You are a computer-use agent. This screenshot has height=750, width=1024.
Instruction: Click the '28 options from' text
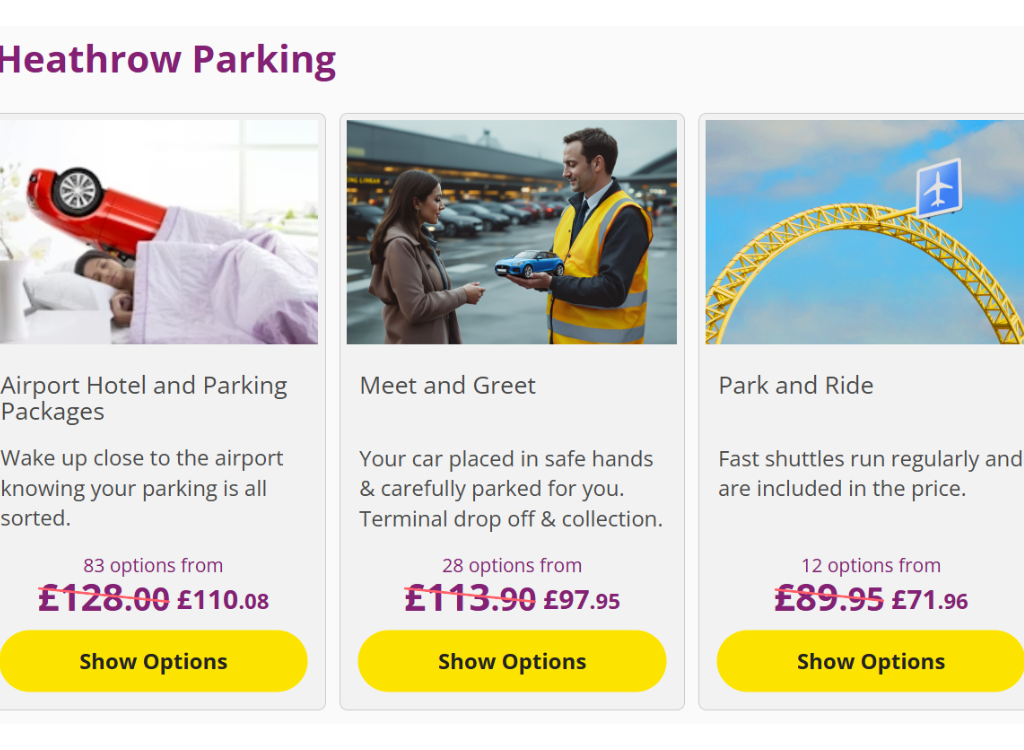512,565
